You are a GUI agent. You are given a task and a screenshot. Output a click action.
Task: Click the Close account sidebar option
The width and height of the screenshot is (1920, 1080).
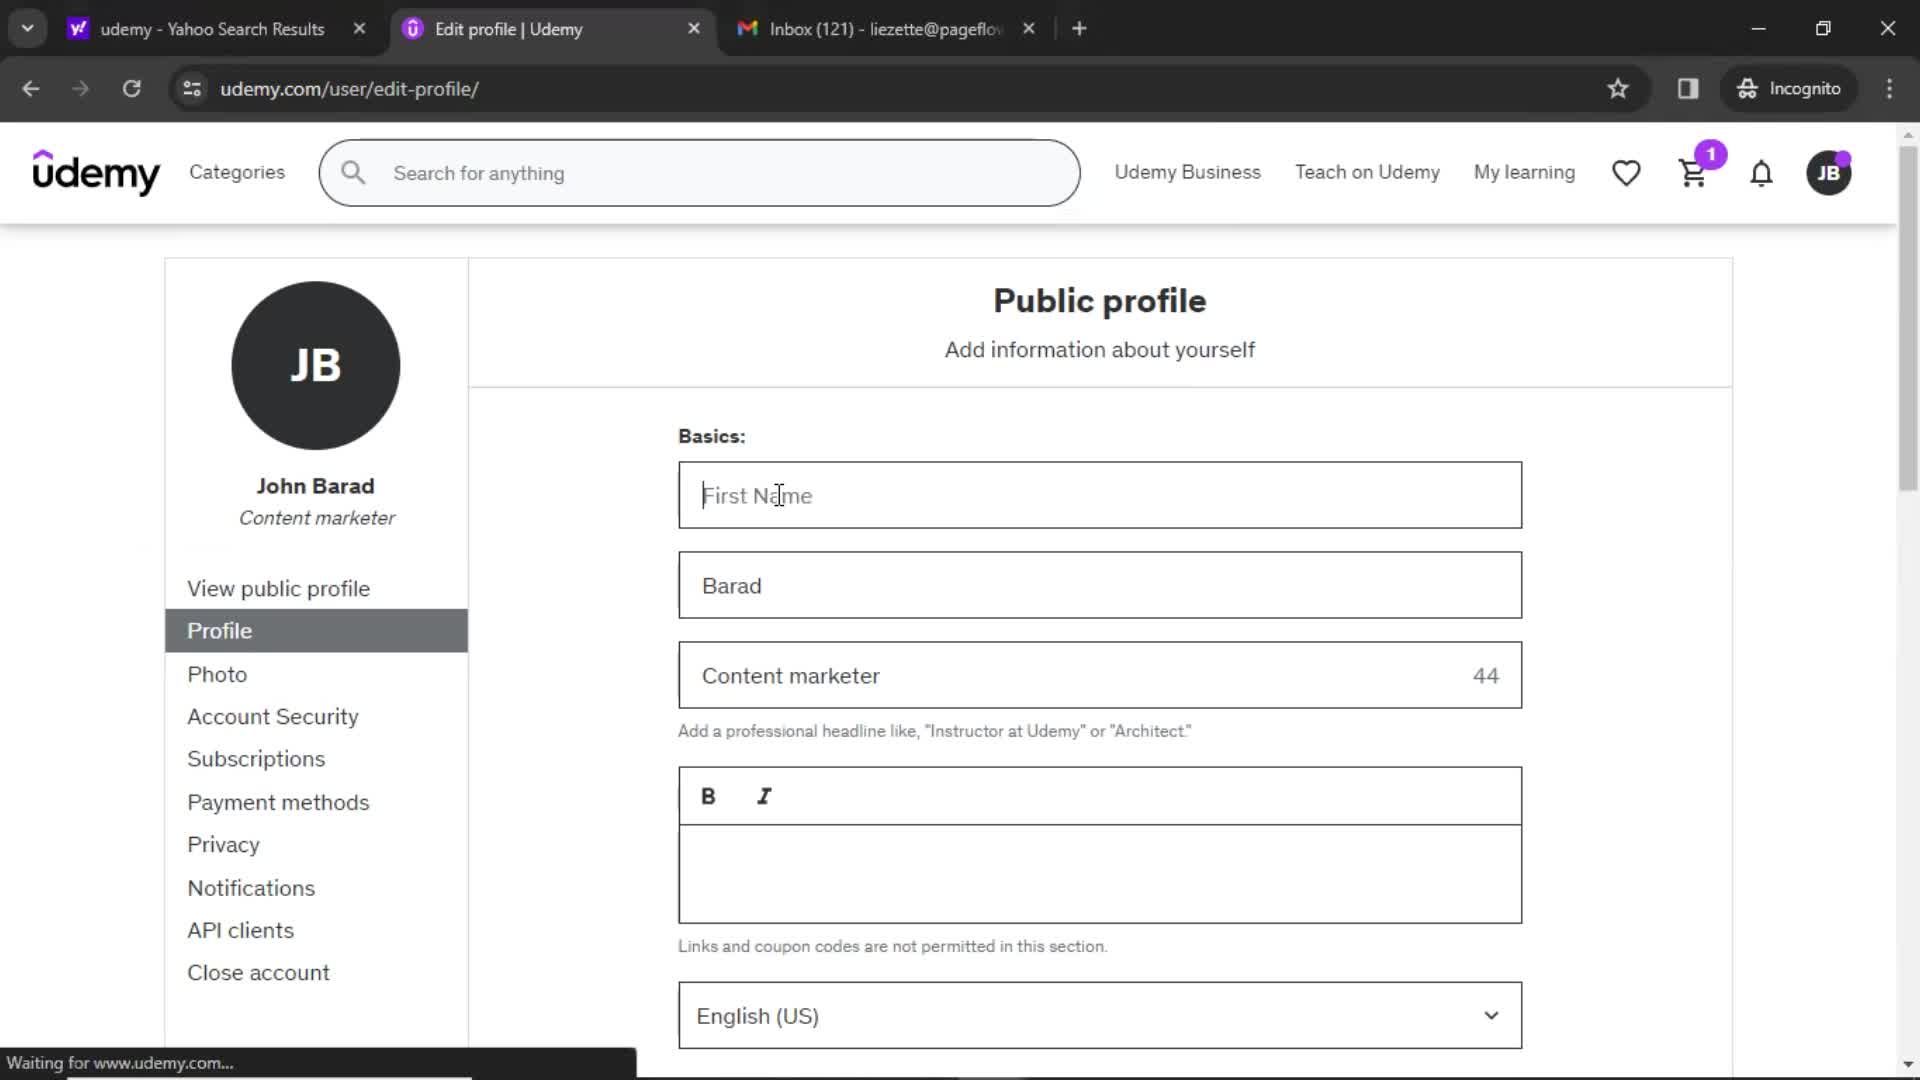pyautogui.click(x=258, y=972)
